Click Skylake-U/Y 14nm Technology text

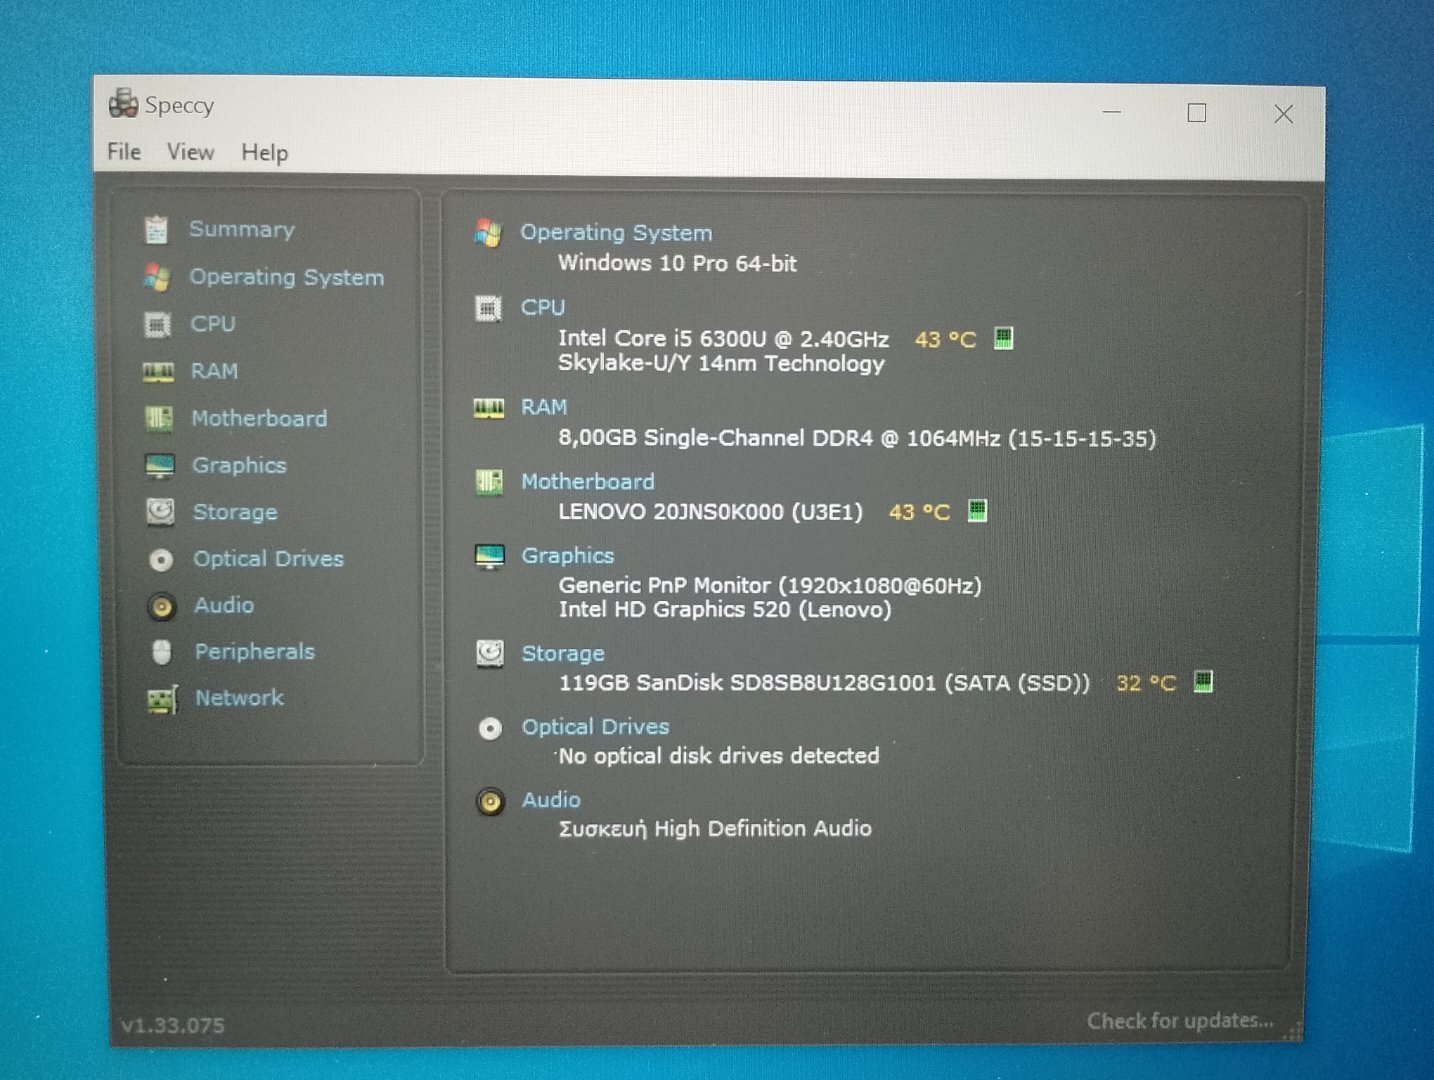[x=721, y=363]
